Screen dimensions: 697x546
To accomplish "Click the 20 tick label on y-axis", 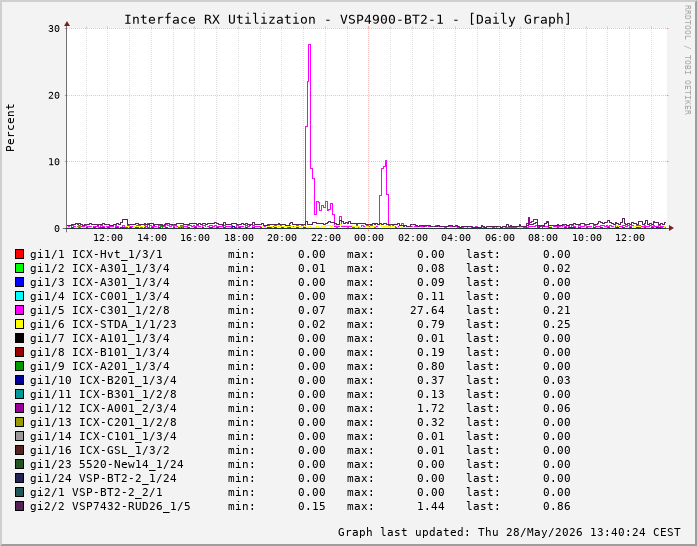I will click(54, 96).
